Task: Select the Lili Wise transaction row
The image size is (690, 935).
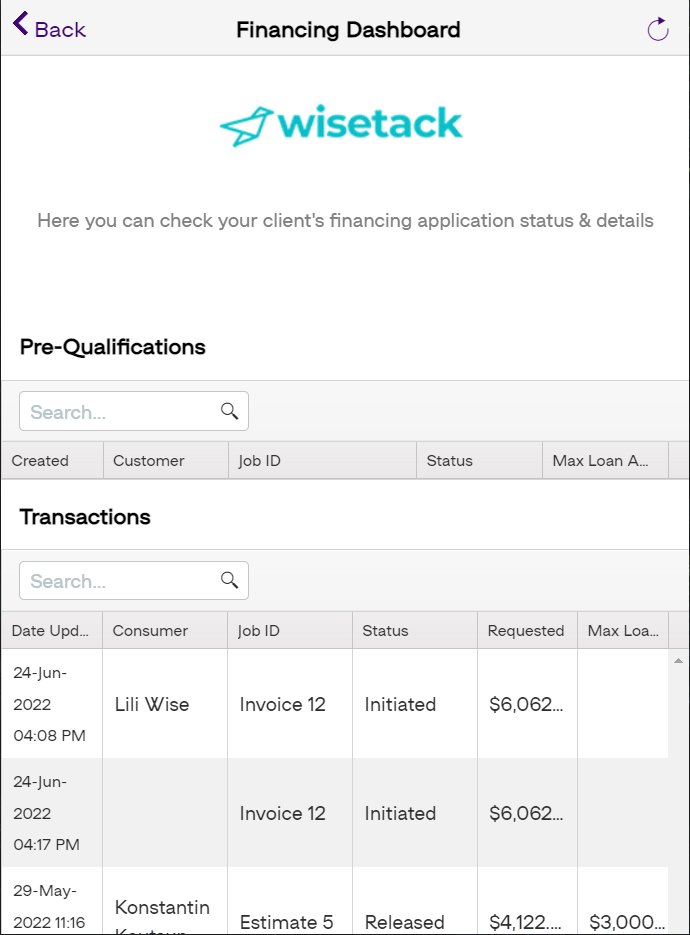Action: tap(335, 704)
